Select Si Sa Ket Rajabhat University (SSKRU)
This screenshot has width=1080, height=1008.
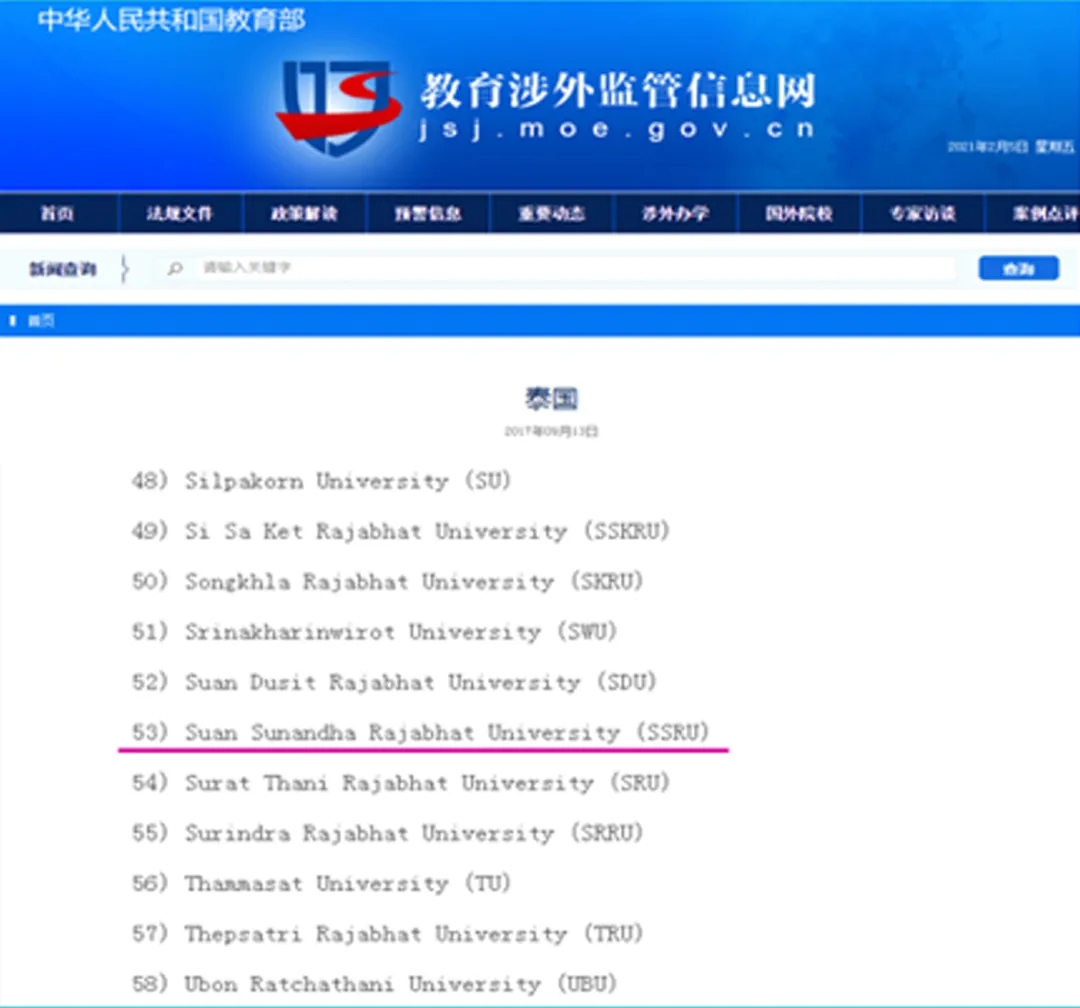click(x=400, y=531)
